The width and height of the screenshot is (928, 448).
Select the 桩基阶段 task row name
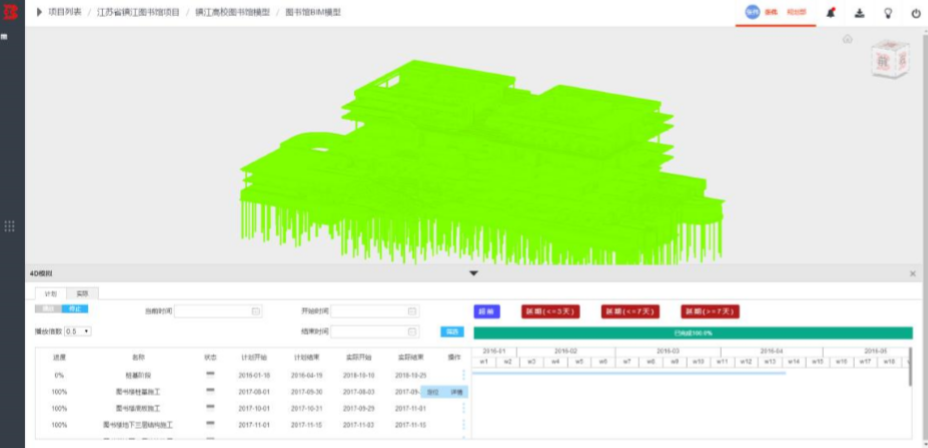coord(138,375)
